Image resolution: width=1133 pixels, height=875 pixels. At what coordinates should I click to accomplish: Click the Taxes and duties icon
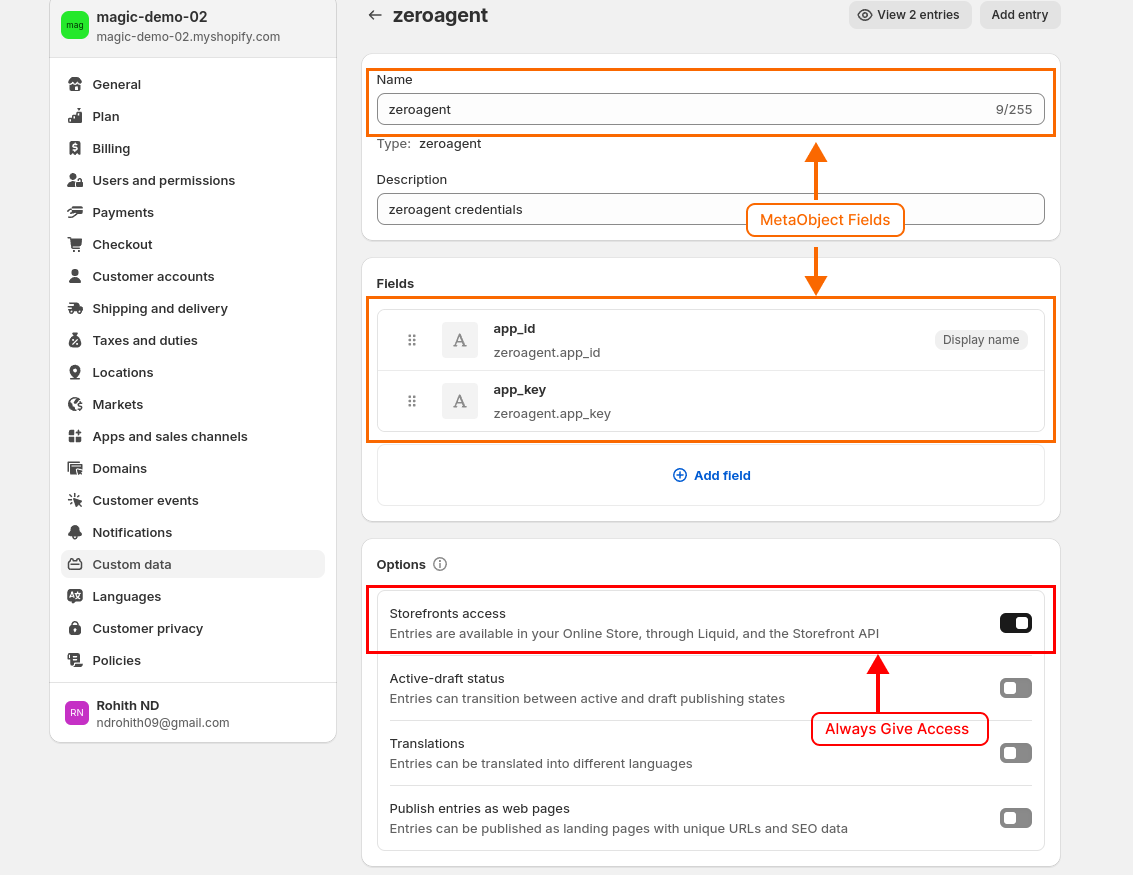coord(75,340)
